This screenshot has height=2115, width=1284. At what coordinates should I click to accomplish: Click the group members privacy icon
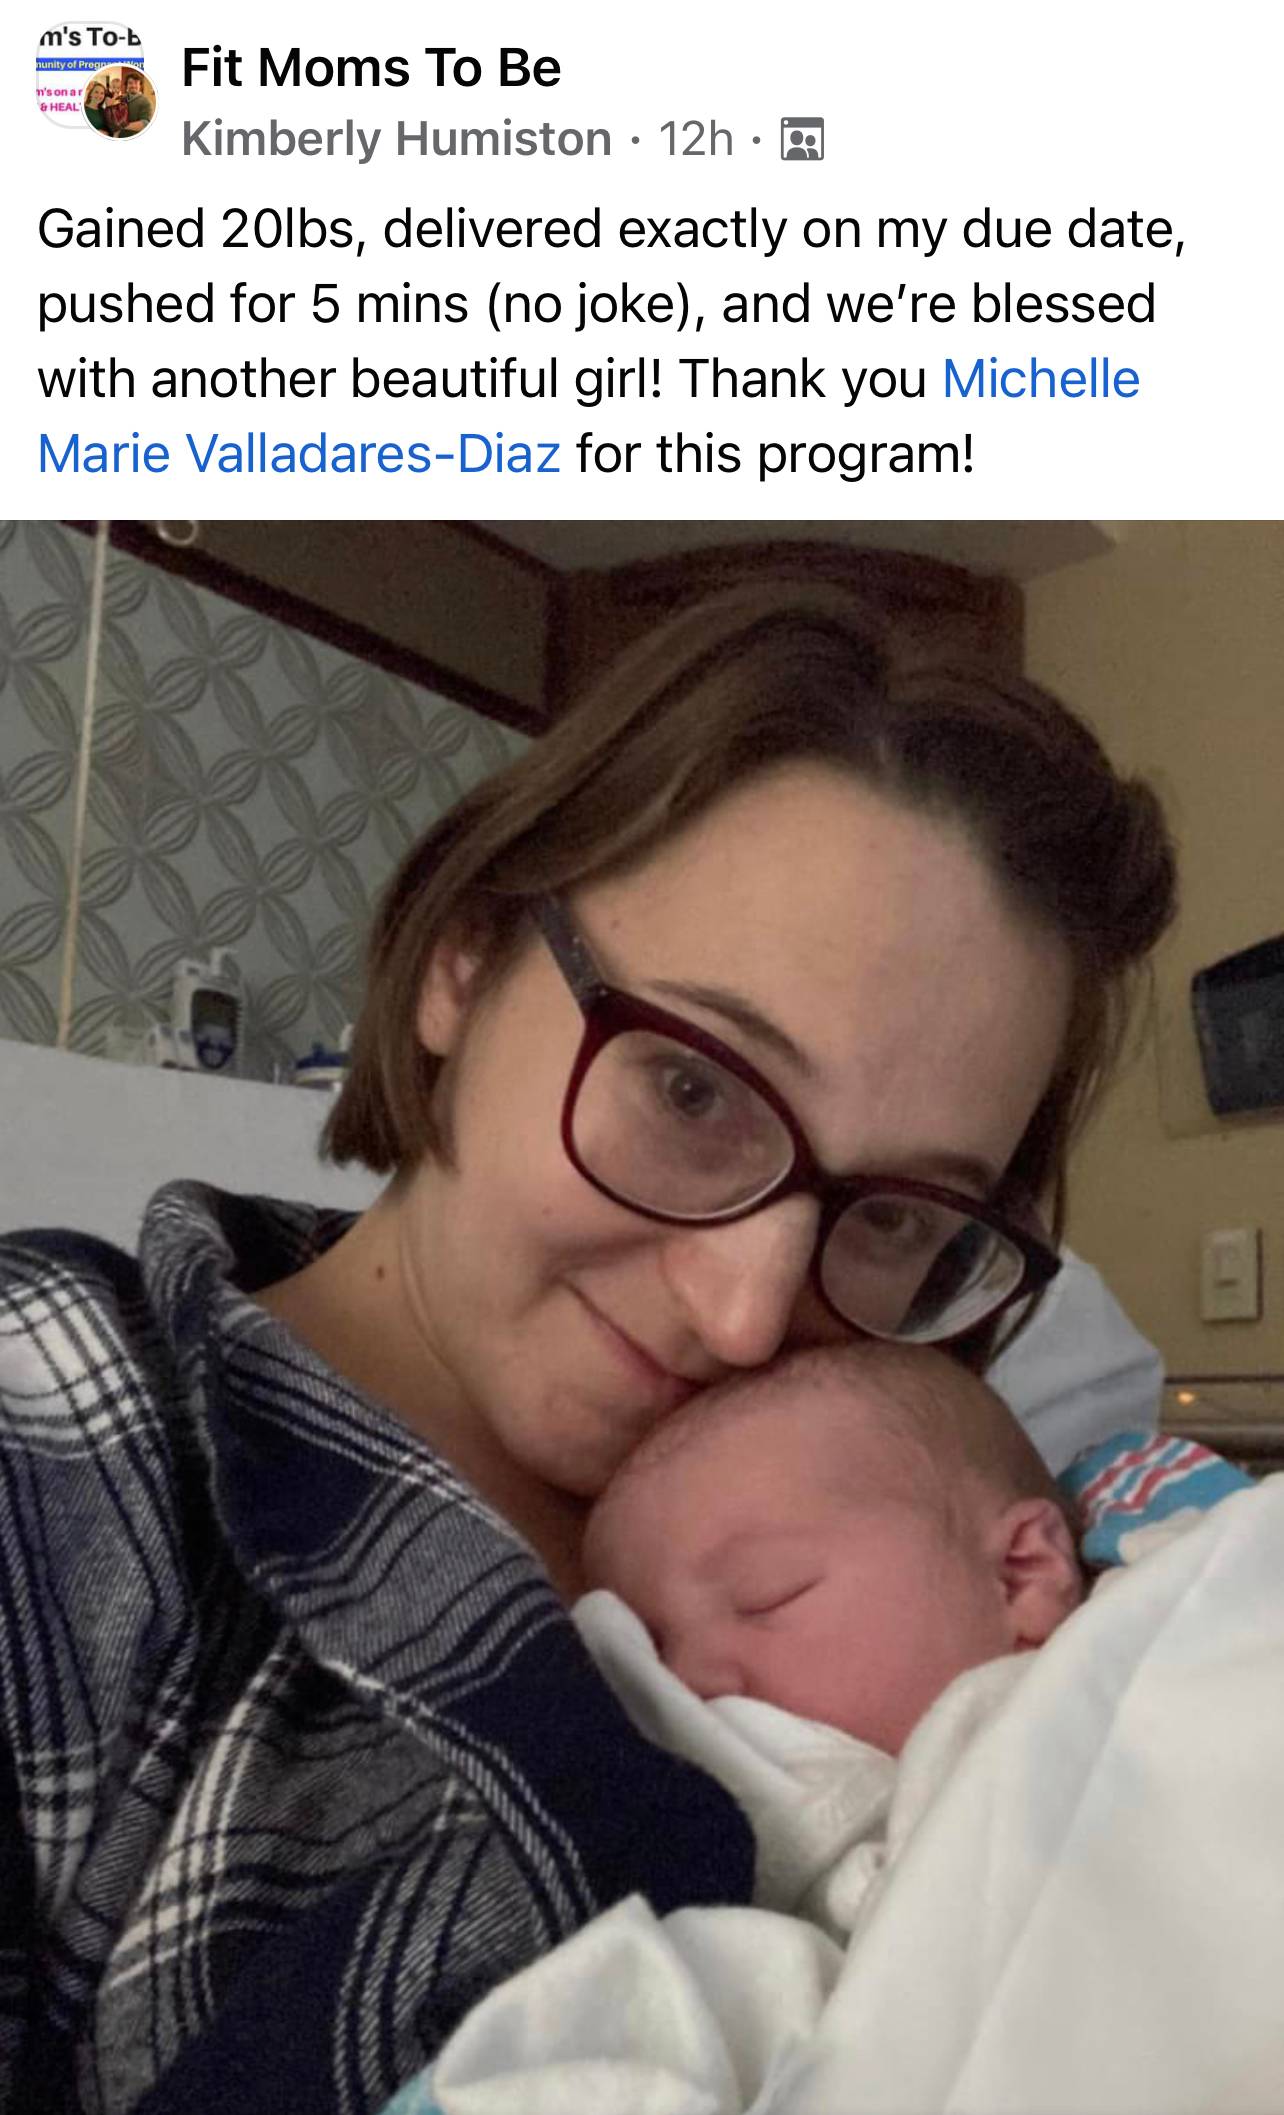[802, 140]
